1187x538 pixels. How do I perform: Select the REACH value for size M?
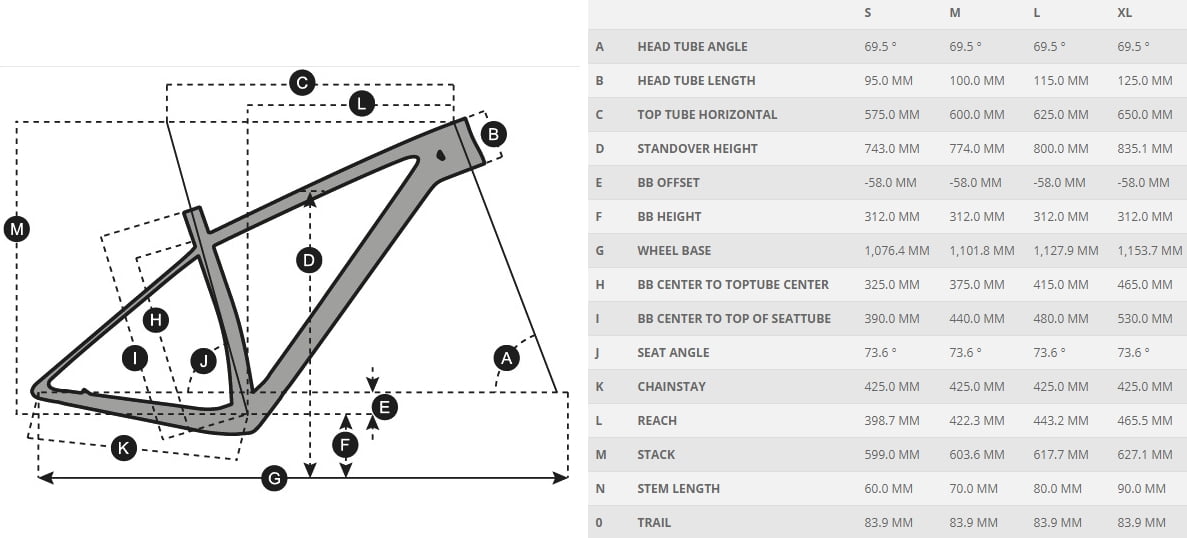(x=977, y=421)
